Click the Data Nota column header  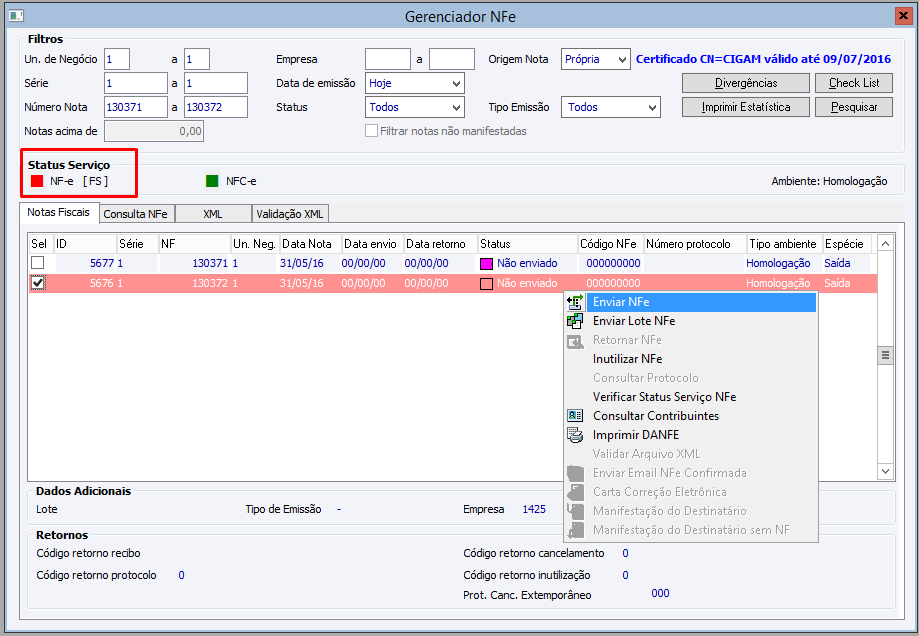[x=311, y=244]
